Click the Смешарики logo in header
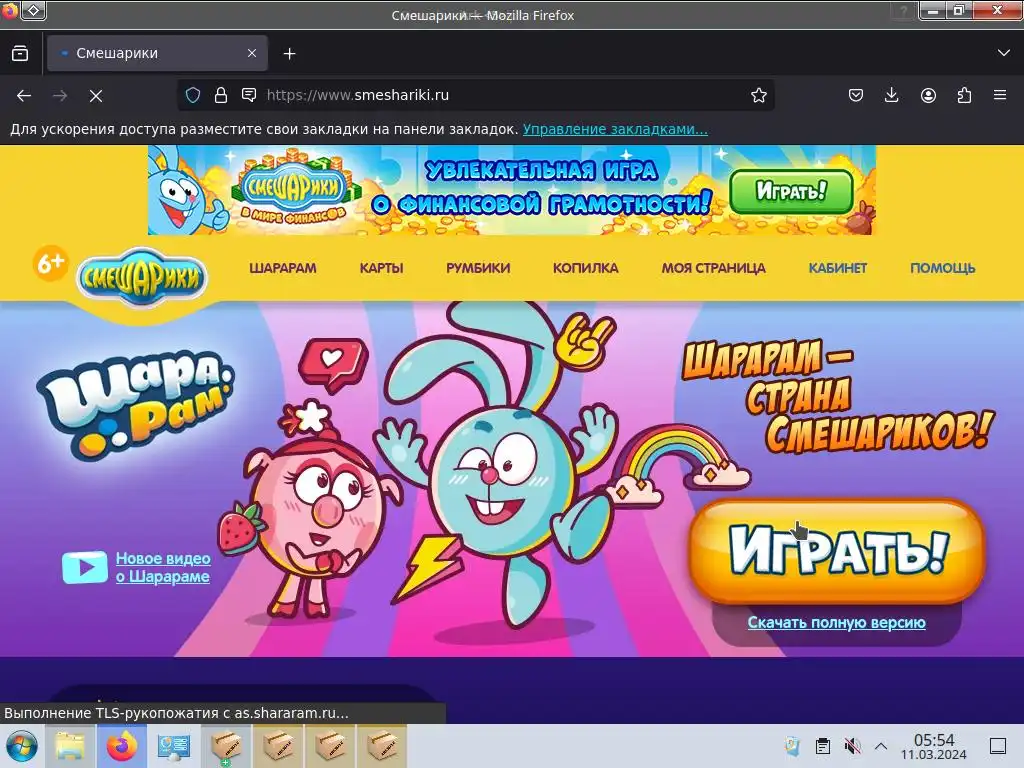The width and height of the screenshot is (1024, 768). pyautogui.click(x=142, y=278)
